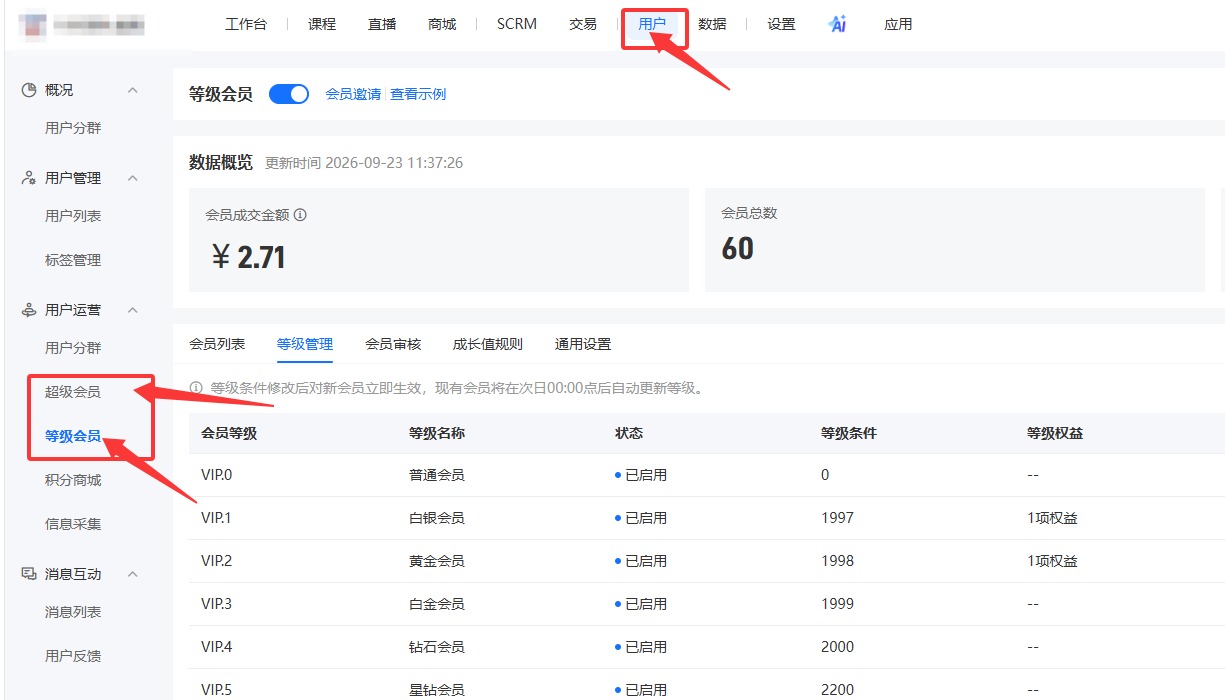Toggle the 等级会员 switch off
Viewport: 1225px width, 700px height.
coord(289,94)
